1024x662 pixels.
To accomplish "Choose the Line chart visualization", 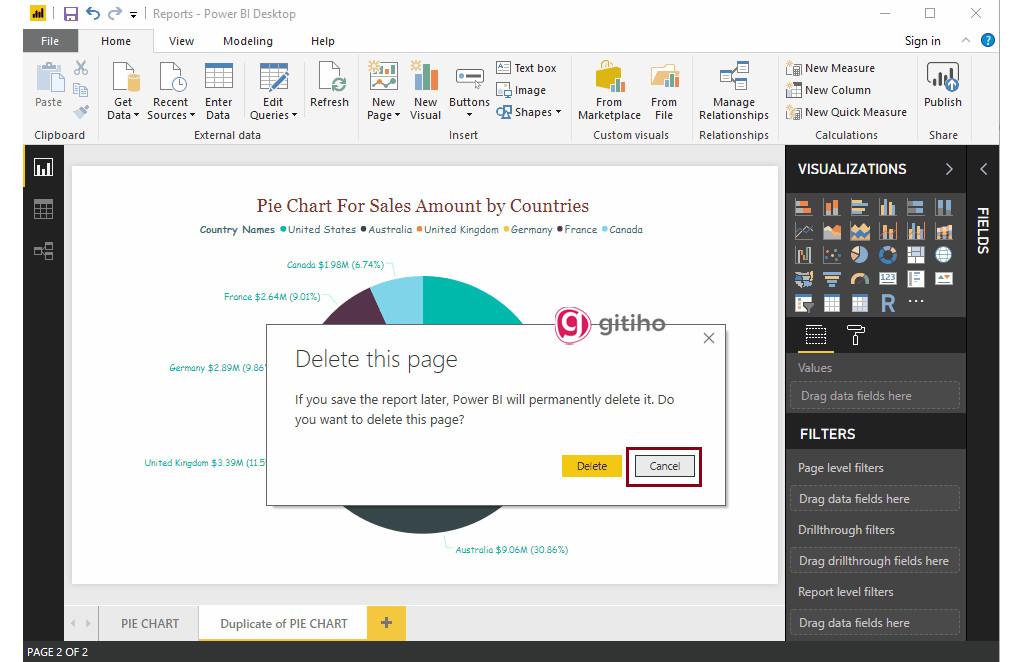I will [x=803, y=231].
